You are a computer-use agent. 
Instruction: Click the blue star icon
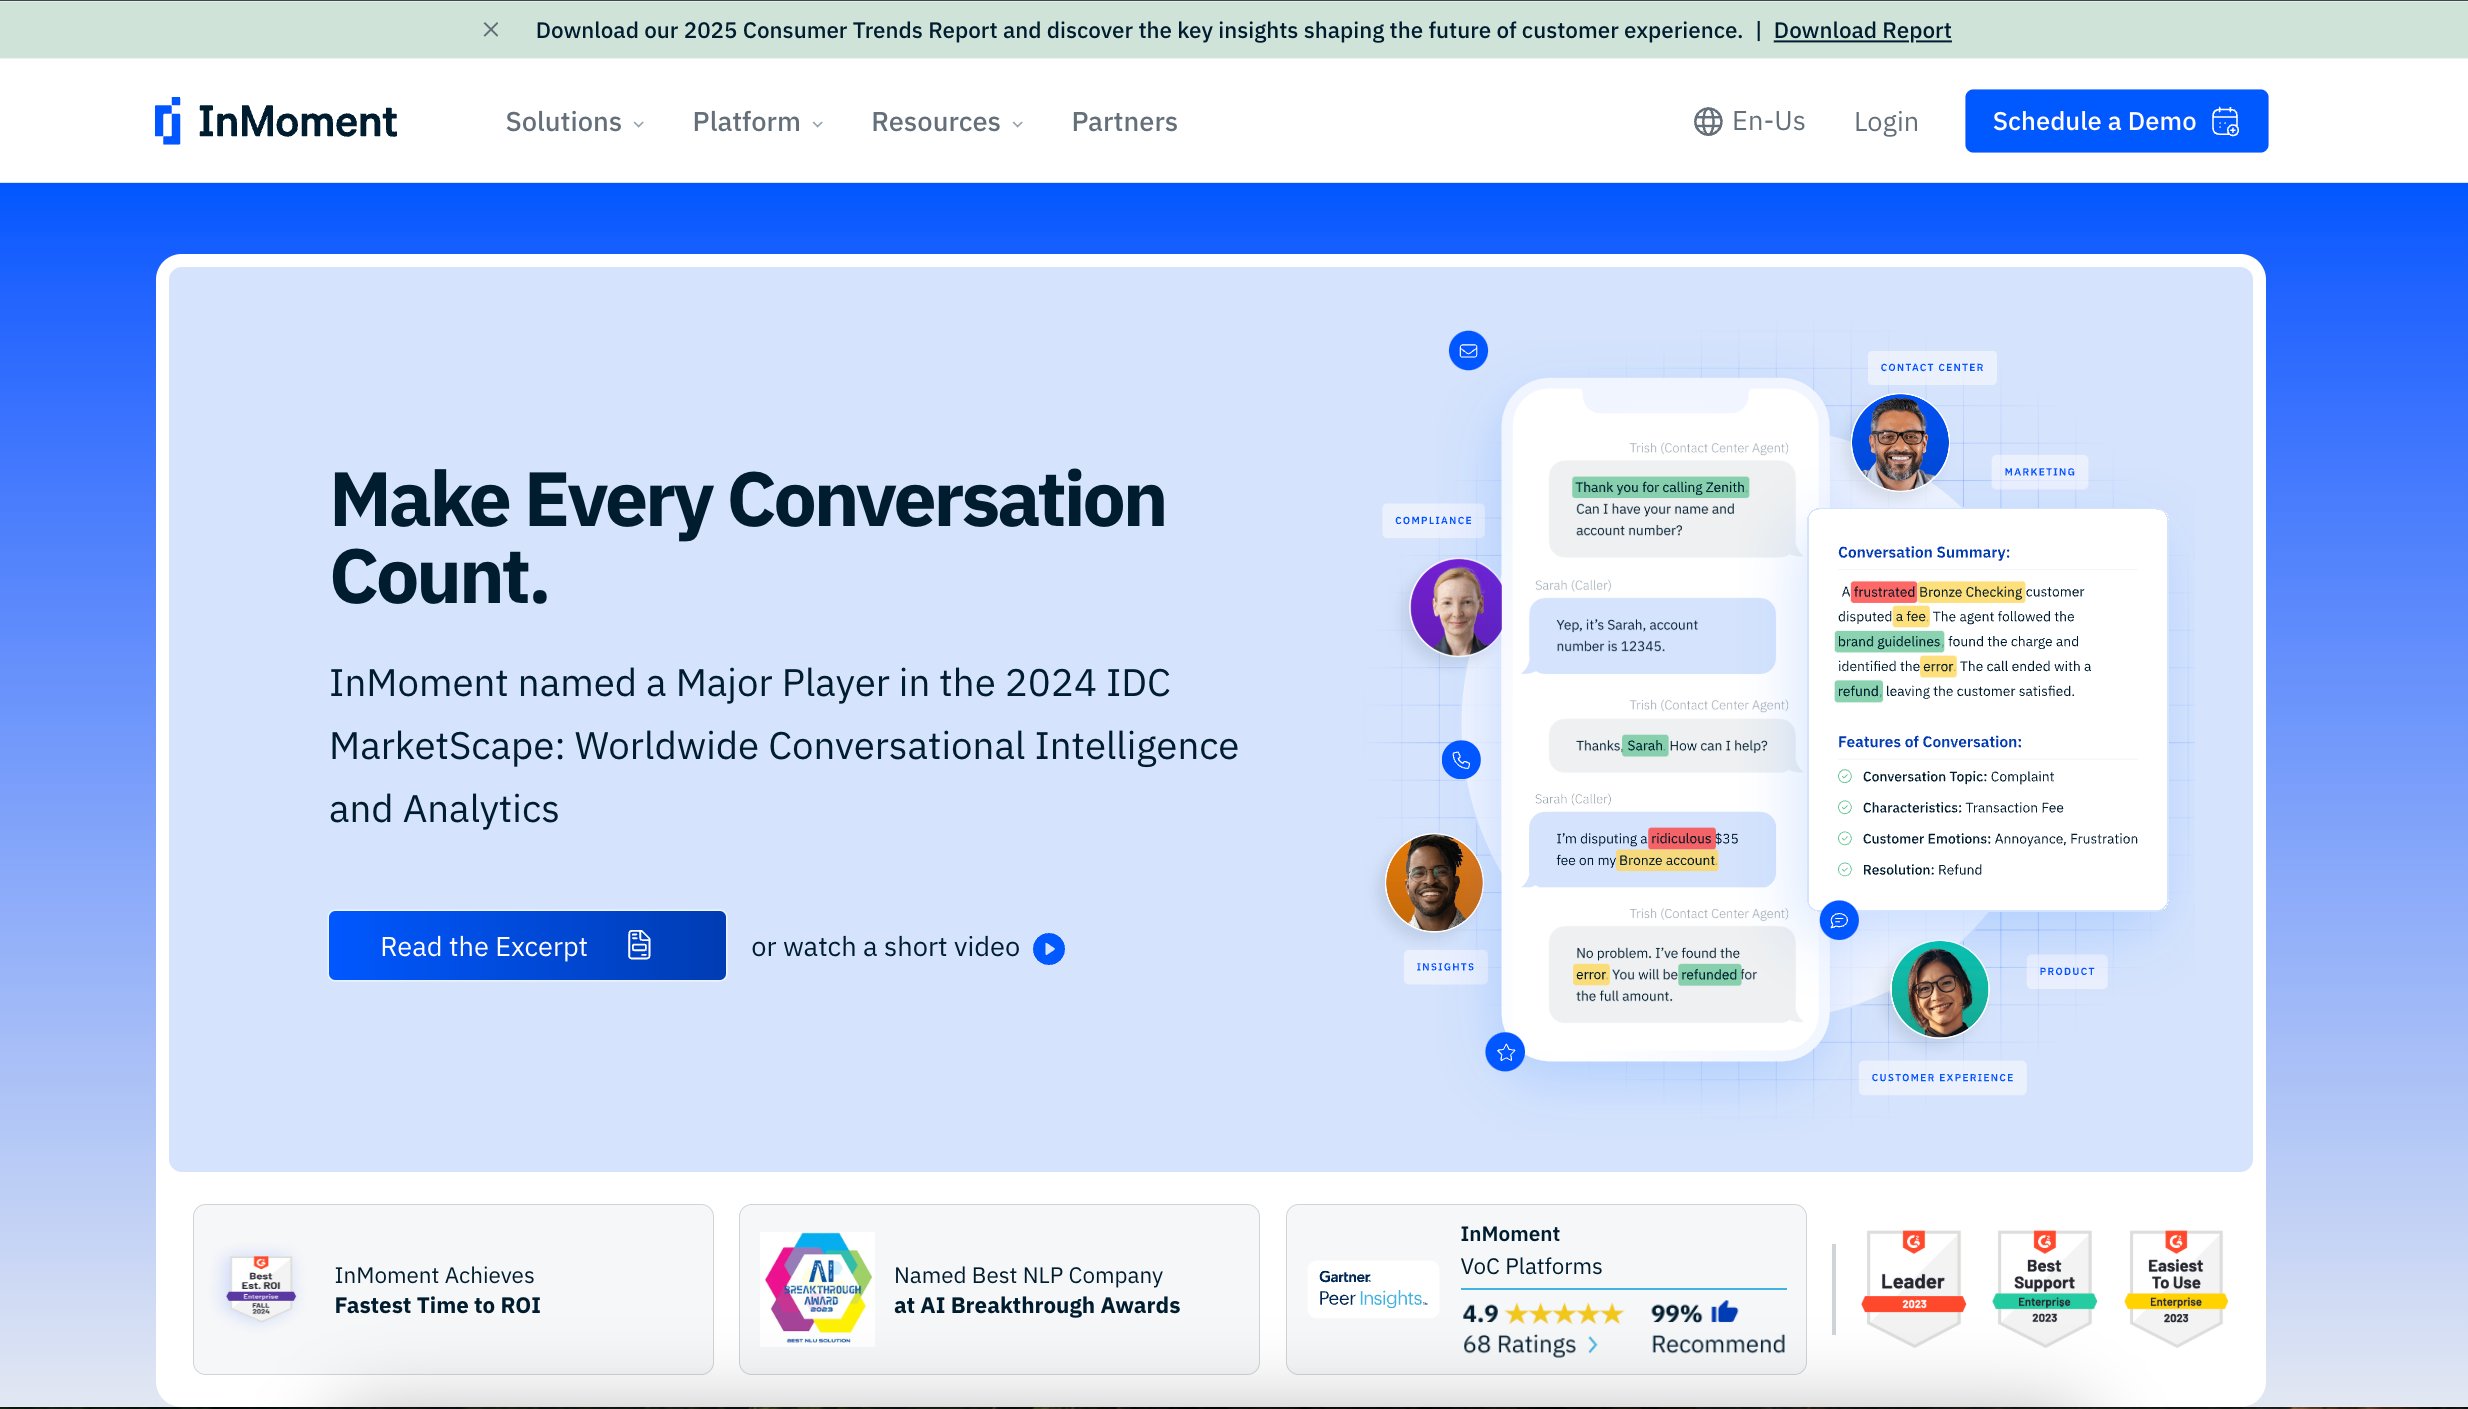[x=1505, y=1052]
